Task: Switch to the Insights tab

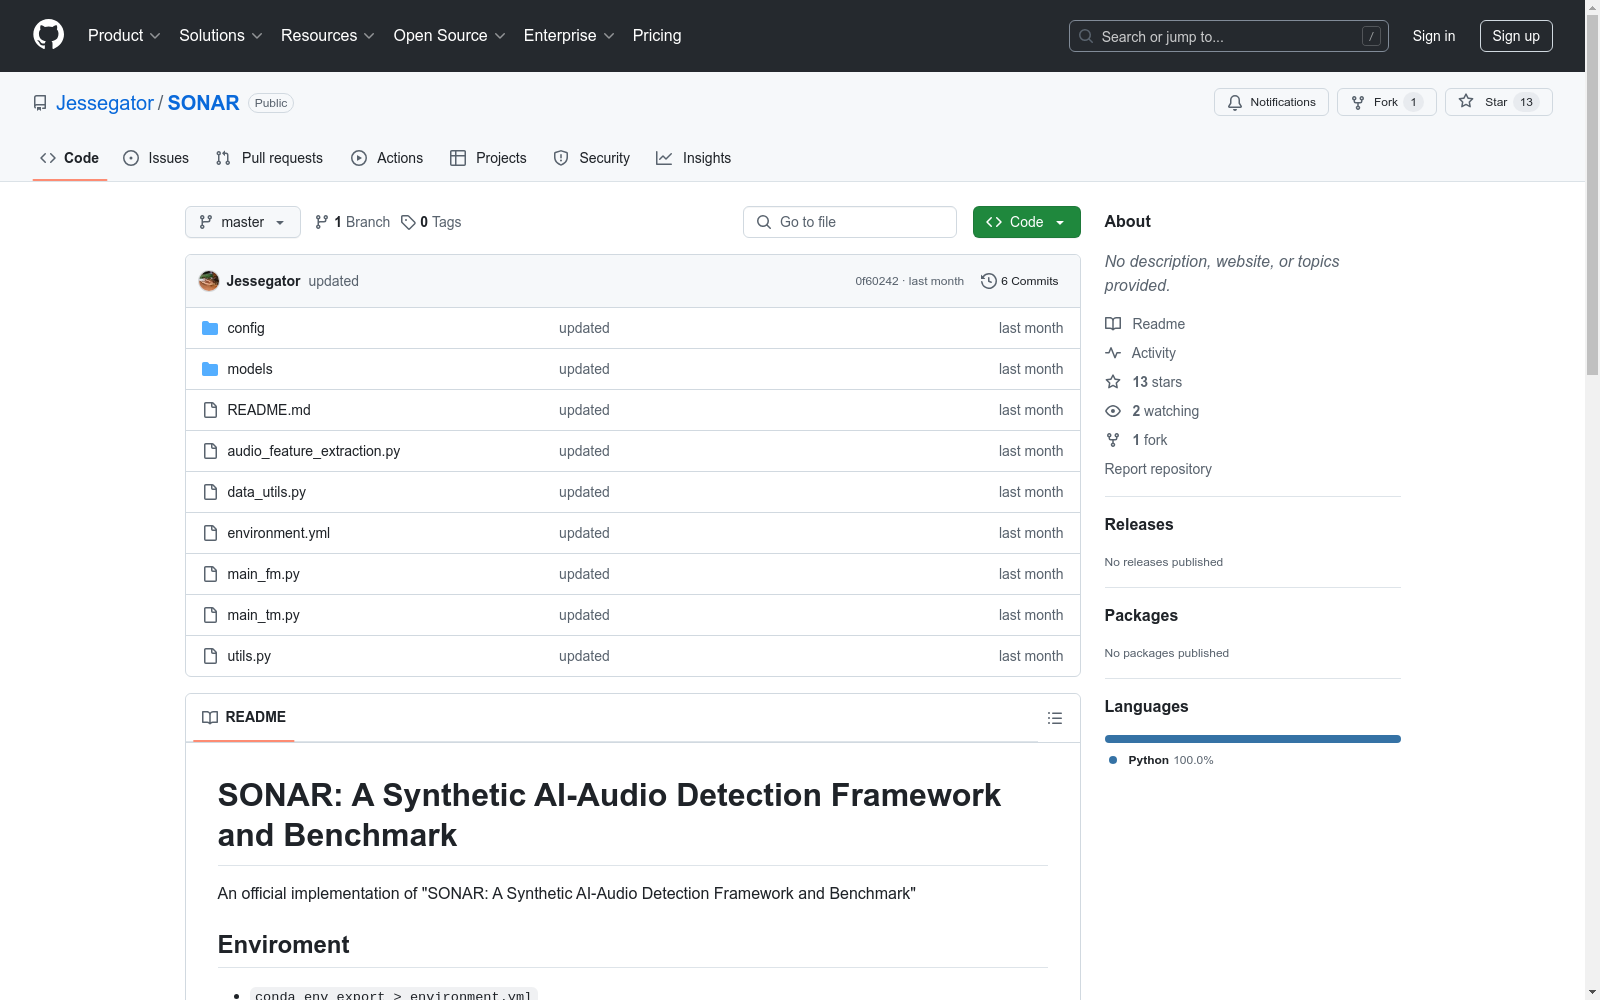Action: pyautogui.click(x=693, y=158)
